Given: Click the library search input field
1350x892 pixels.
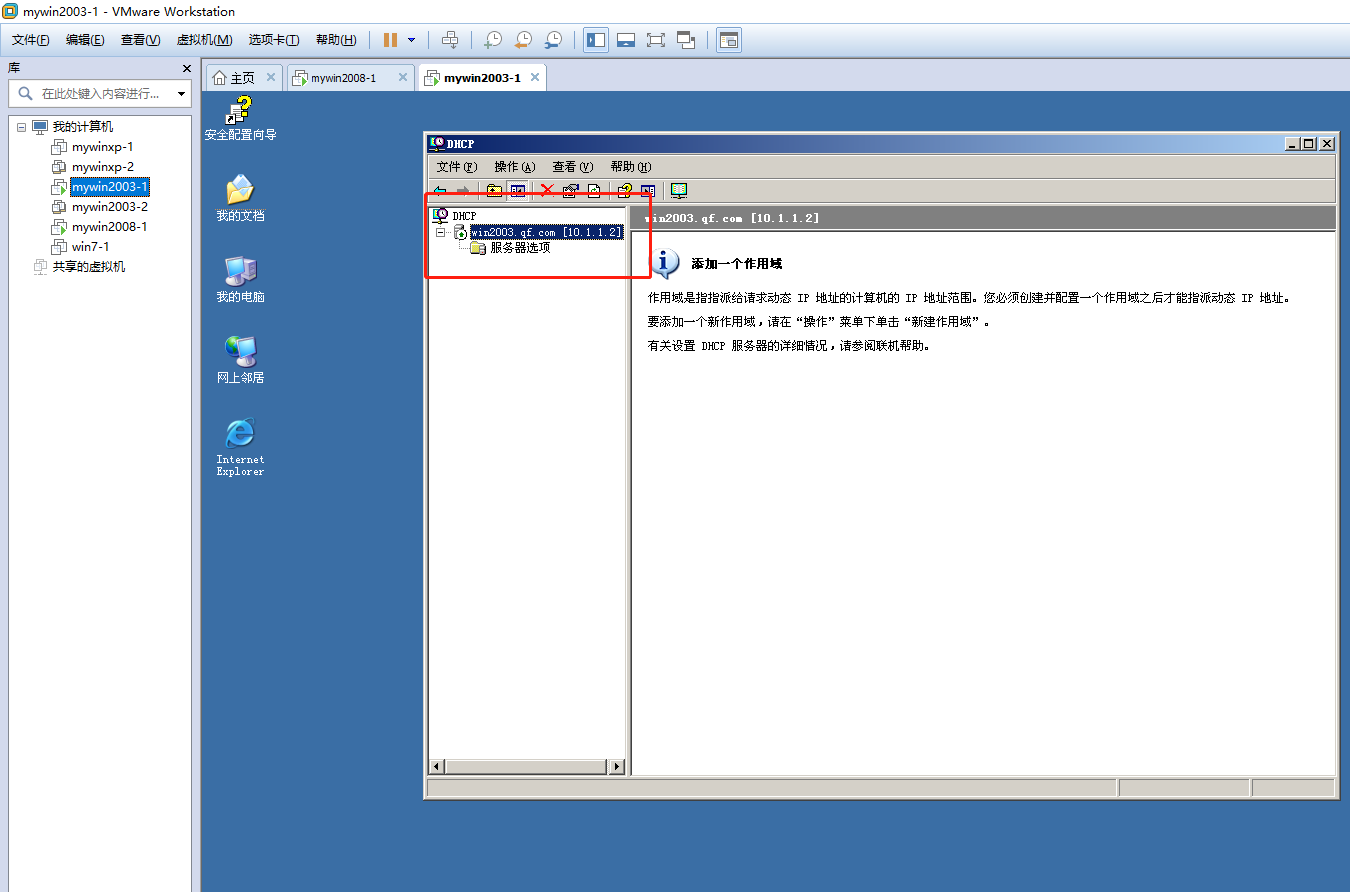Looking at the screenshot, I should pos(98,93).
